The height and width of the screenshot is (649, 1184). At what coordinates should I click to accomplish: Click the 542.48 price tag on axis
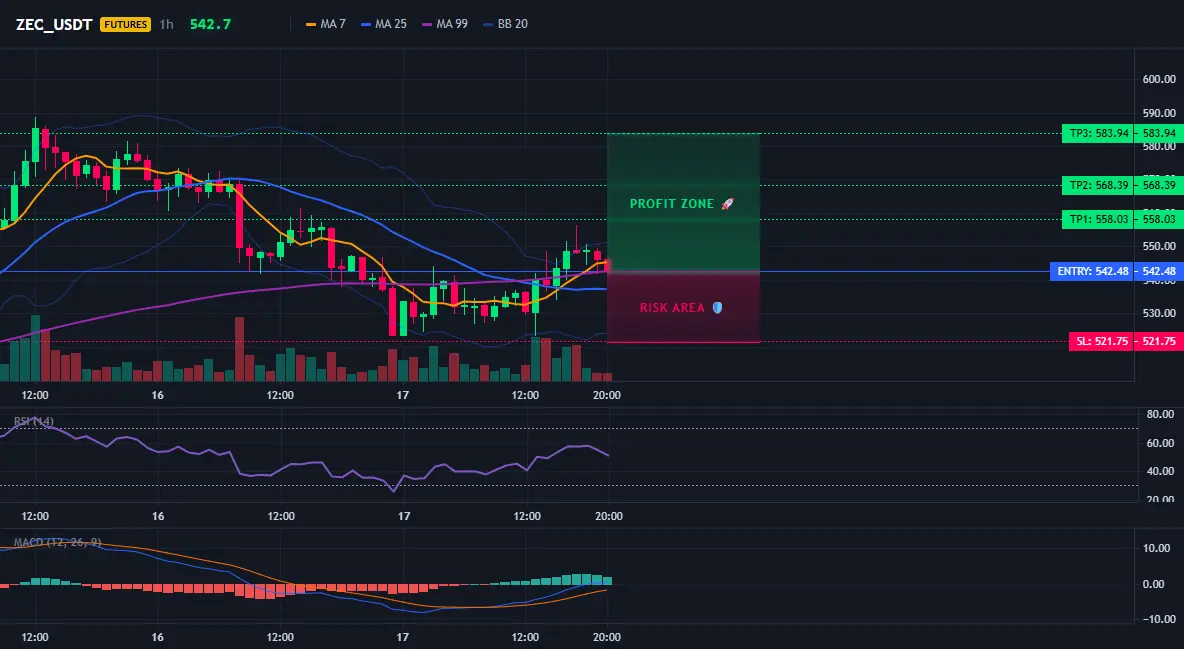[x=1158, y=271]
